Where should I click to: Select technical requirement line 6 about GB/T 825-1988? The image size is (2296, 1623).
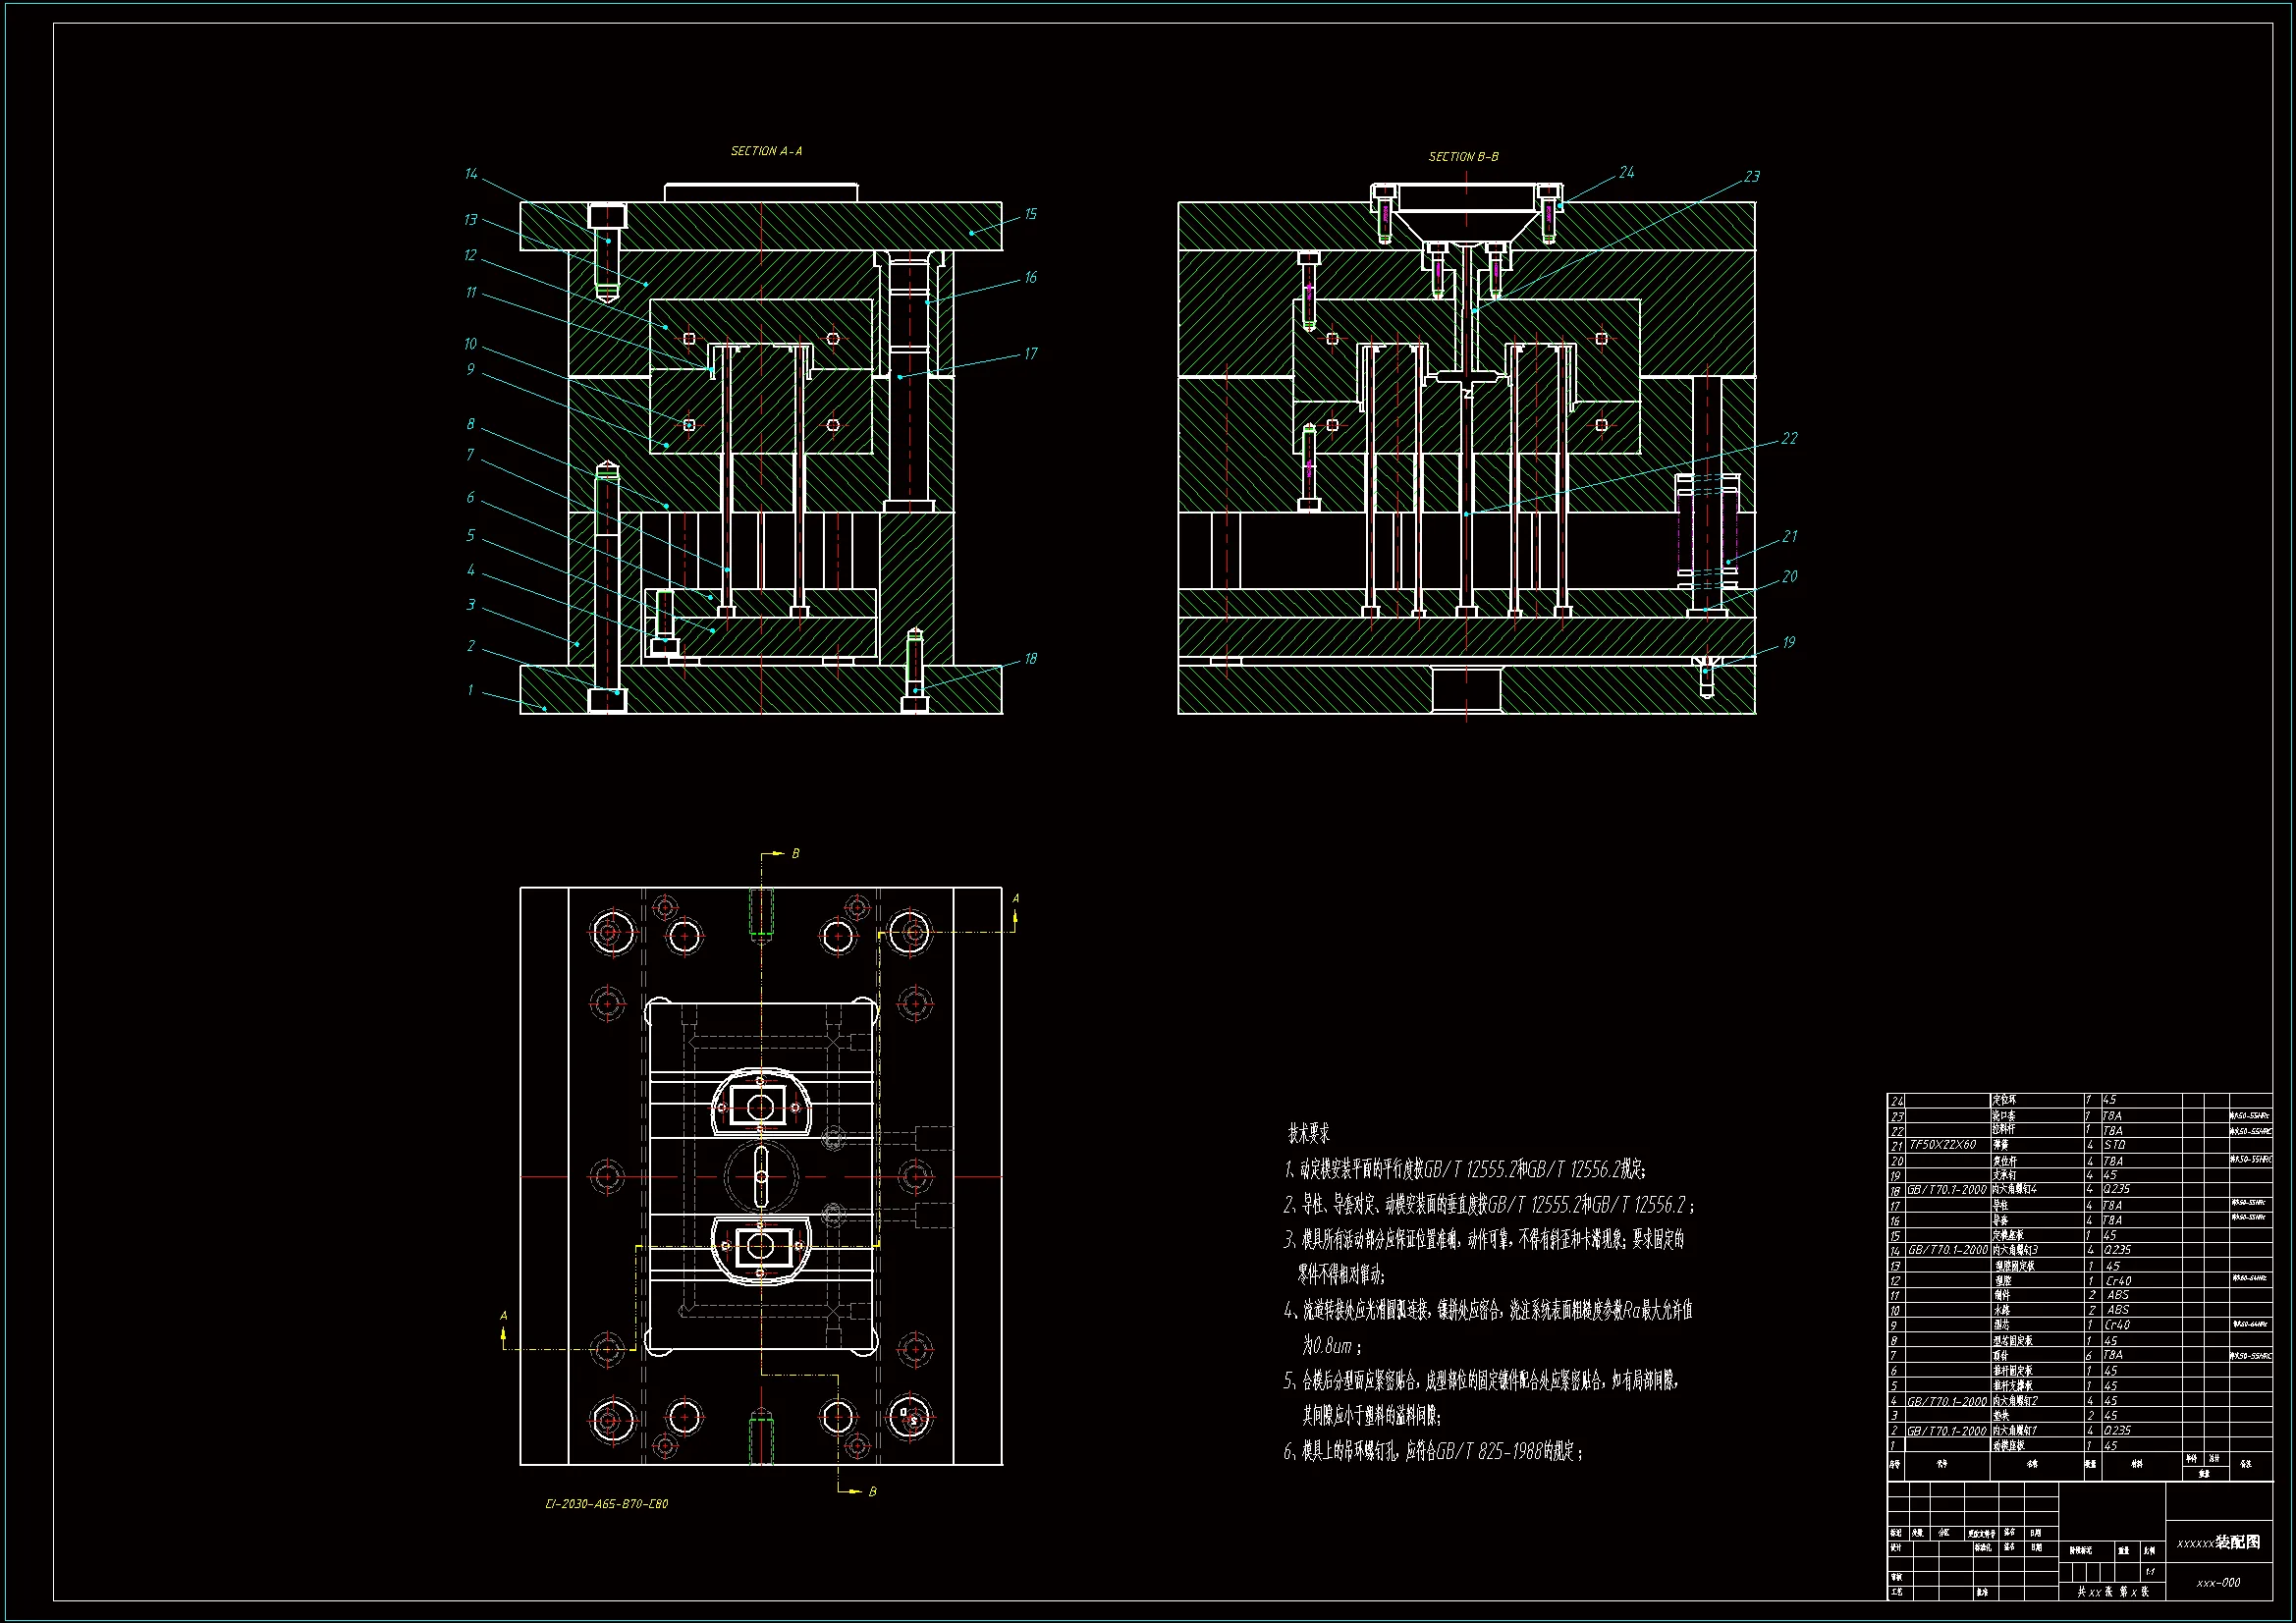pyautogui.click(x=1432, y=1451)
